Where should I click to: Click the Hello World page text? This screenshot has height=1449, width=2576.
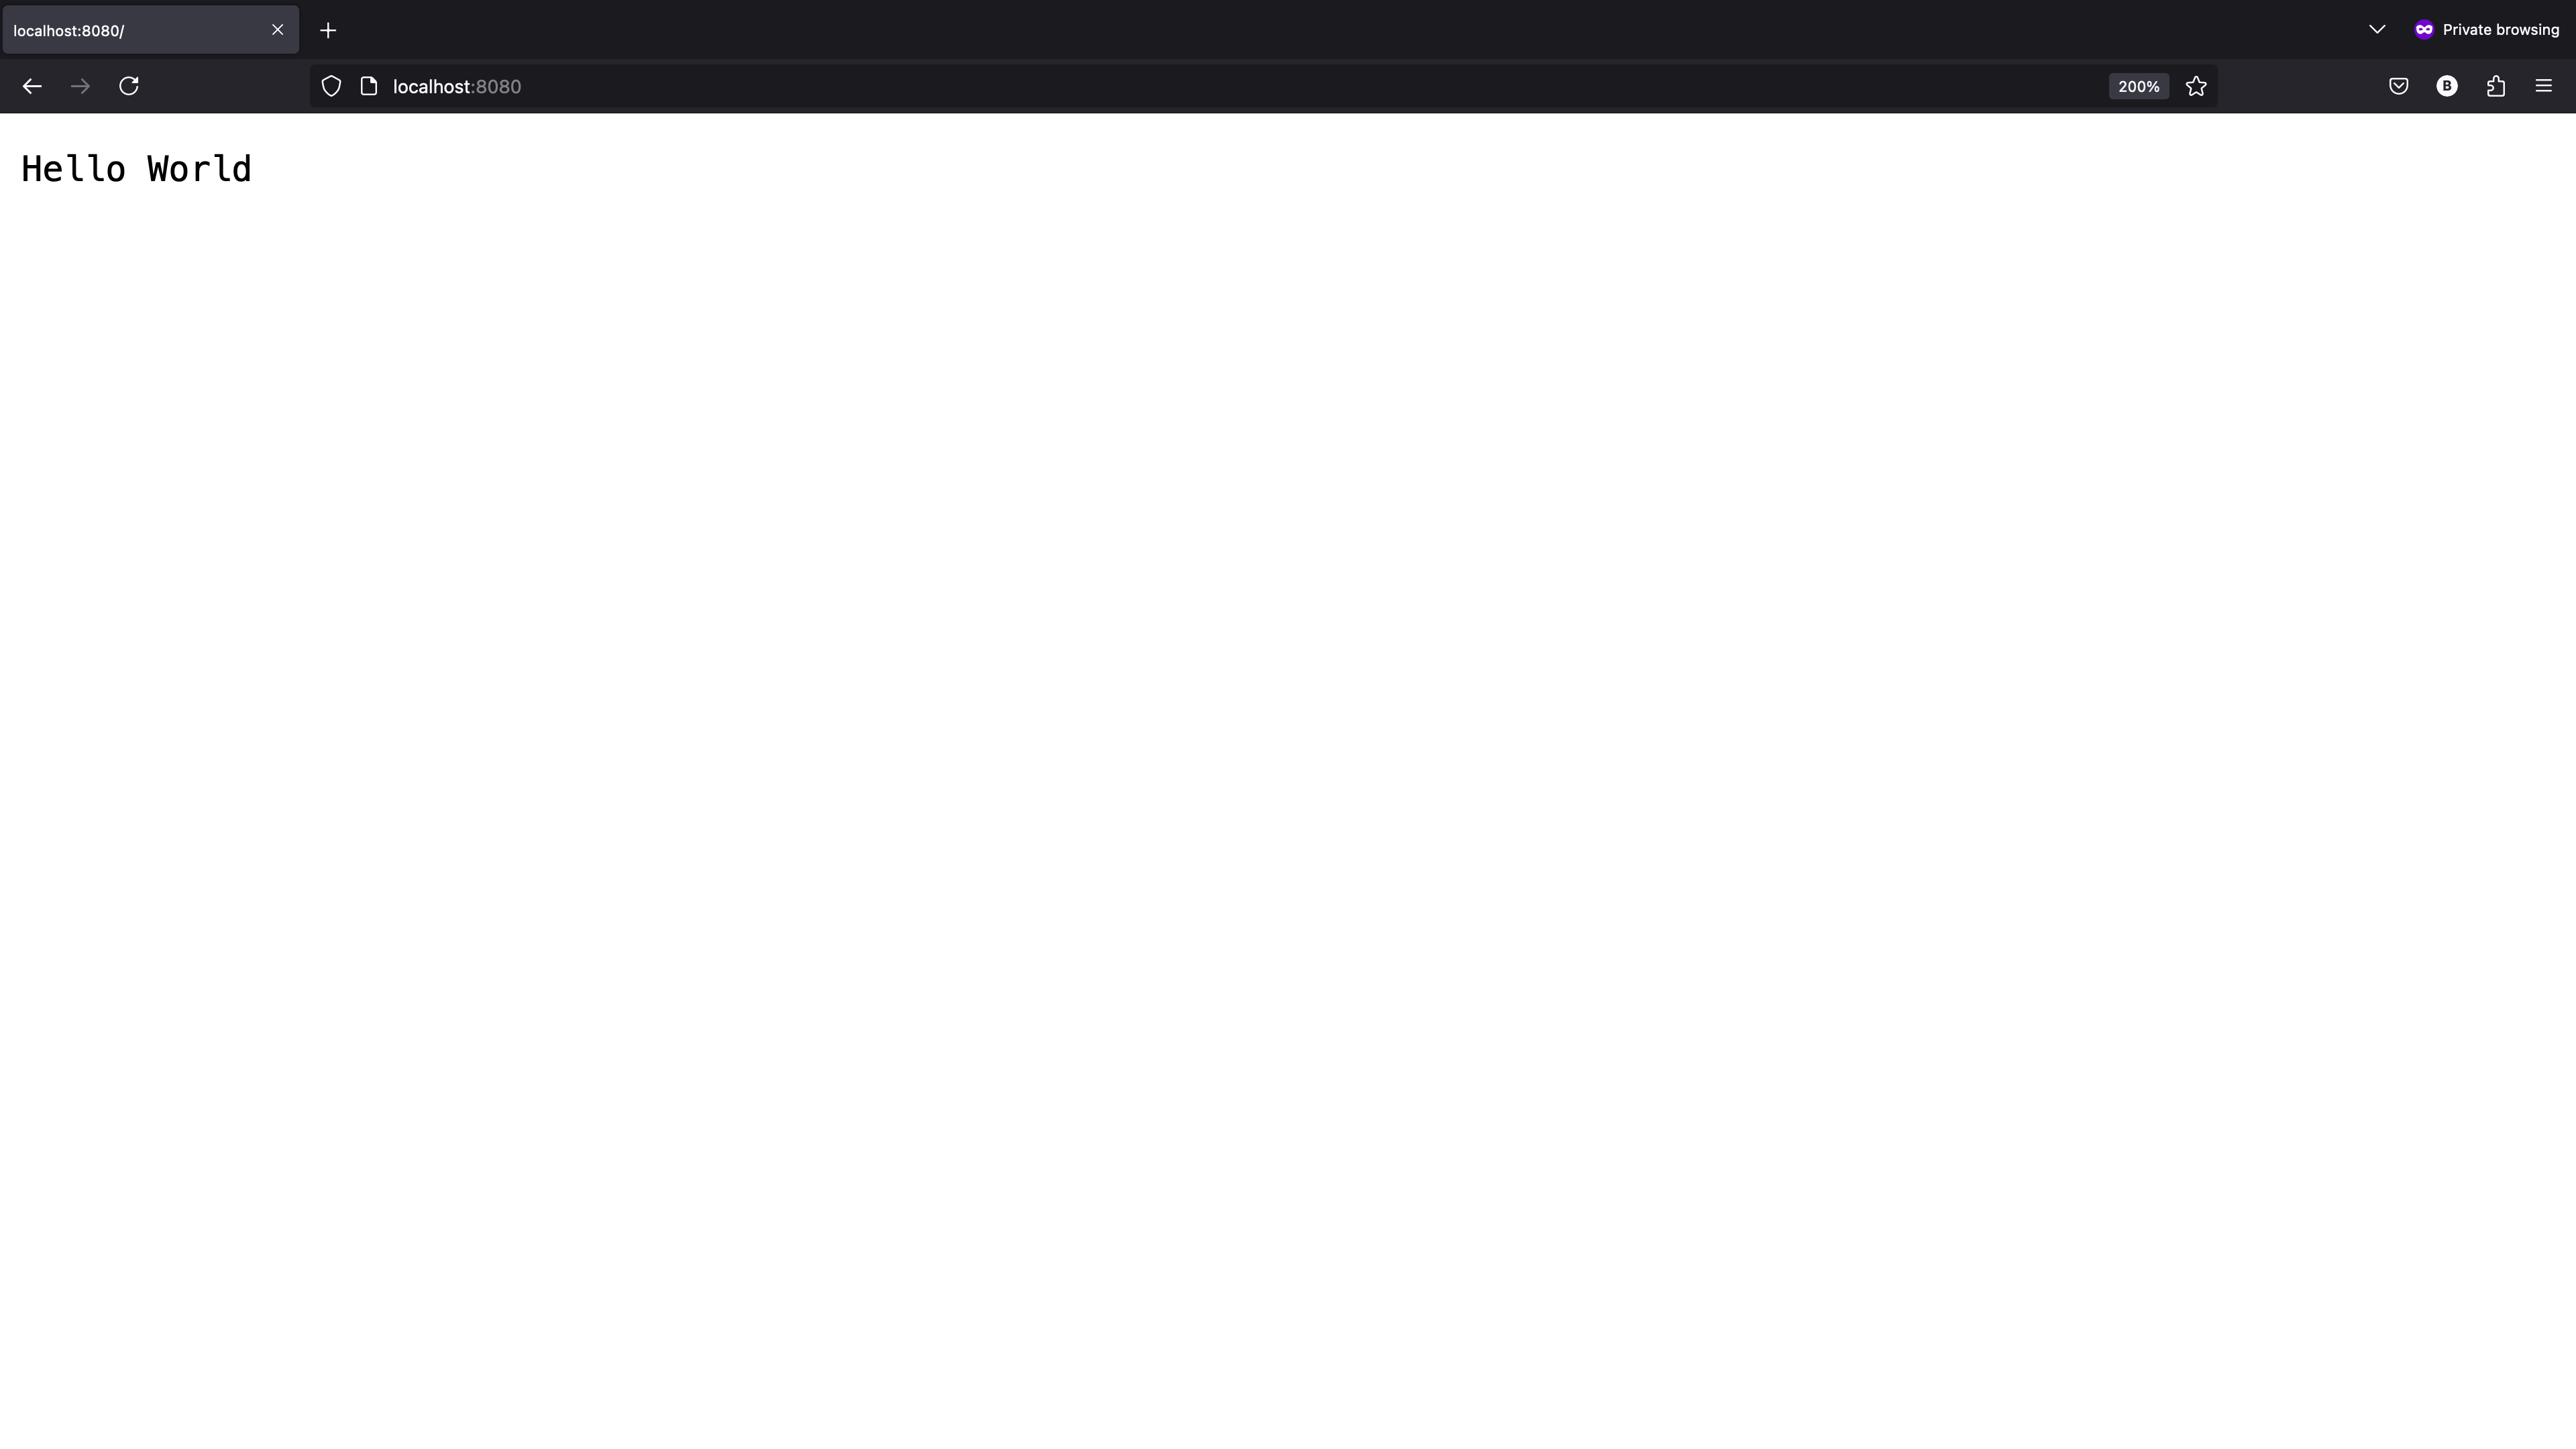[x=136, y=168]
